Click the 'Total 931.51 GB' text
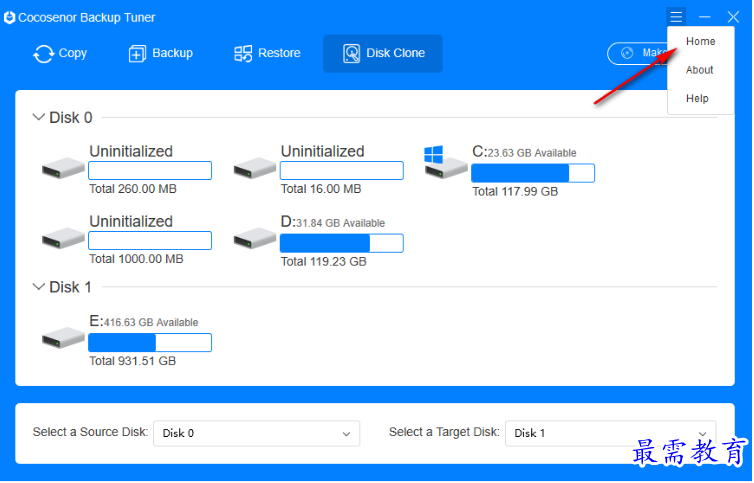Screen dimensions: 754x483 [133, 361]
